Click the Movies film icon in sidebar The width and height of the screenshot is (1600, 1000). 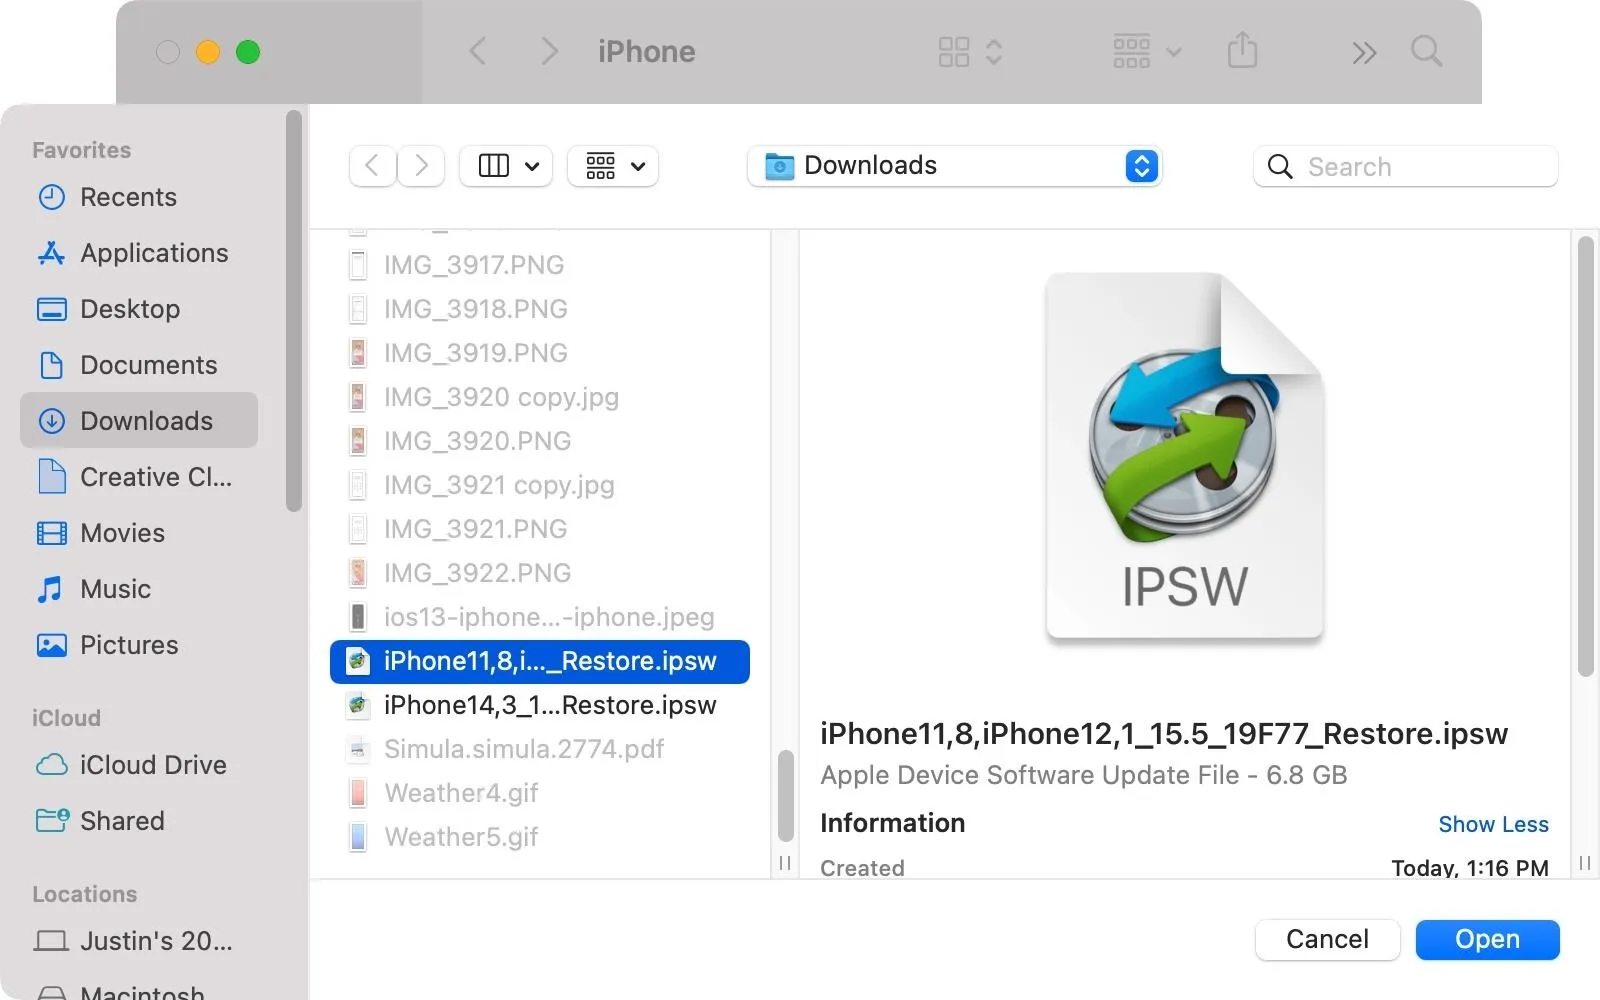pos(52,533)
